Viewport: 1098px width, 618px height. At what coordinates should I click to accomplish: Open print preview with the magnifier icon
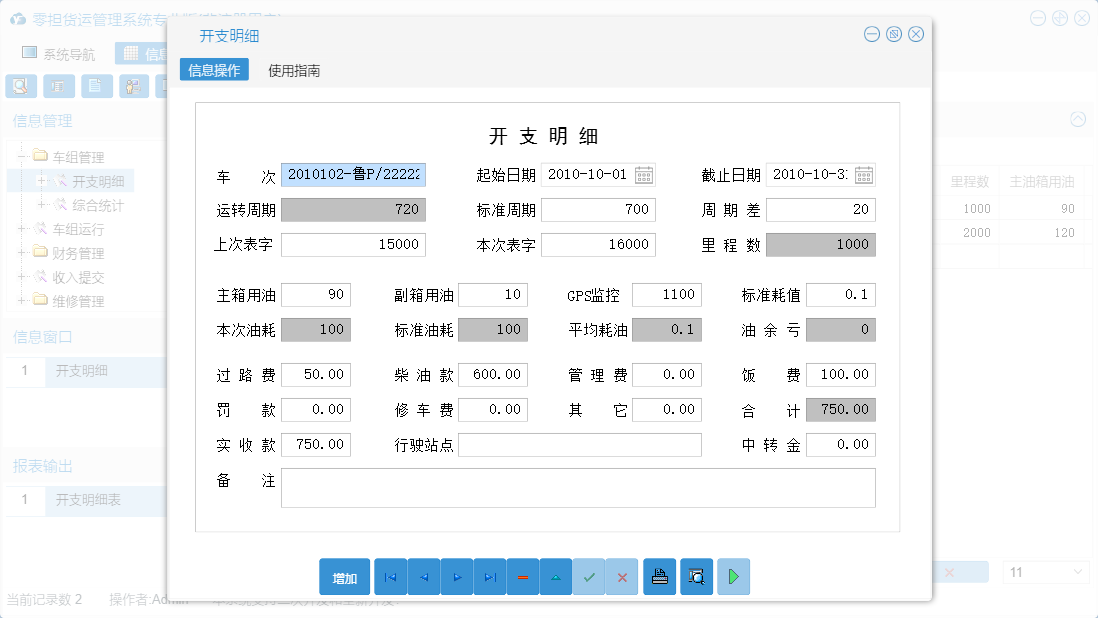tap(696, 577)
